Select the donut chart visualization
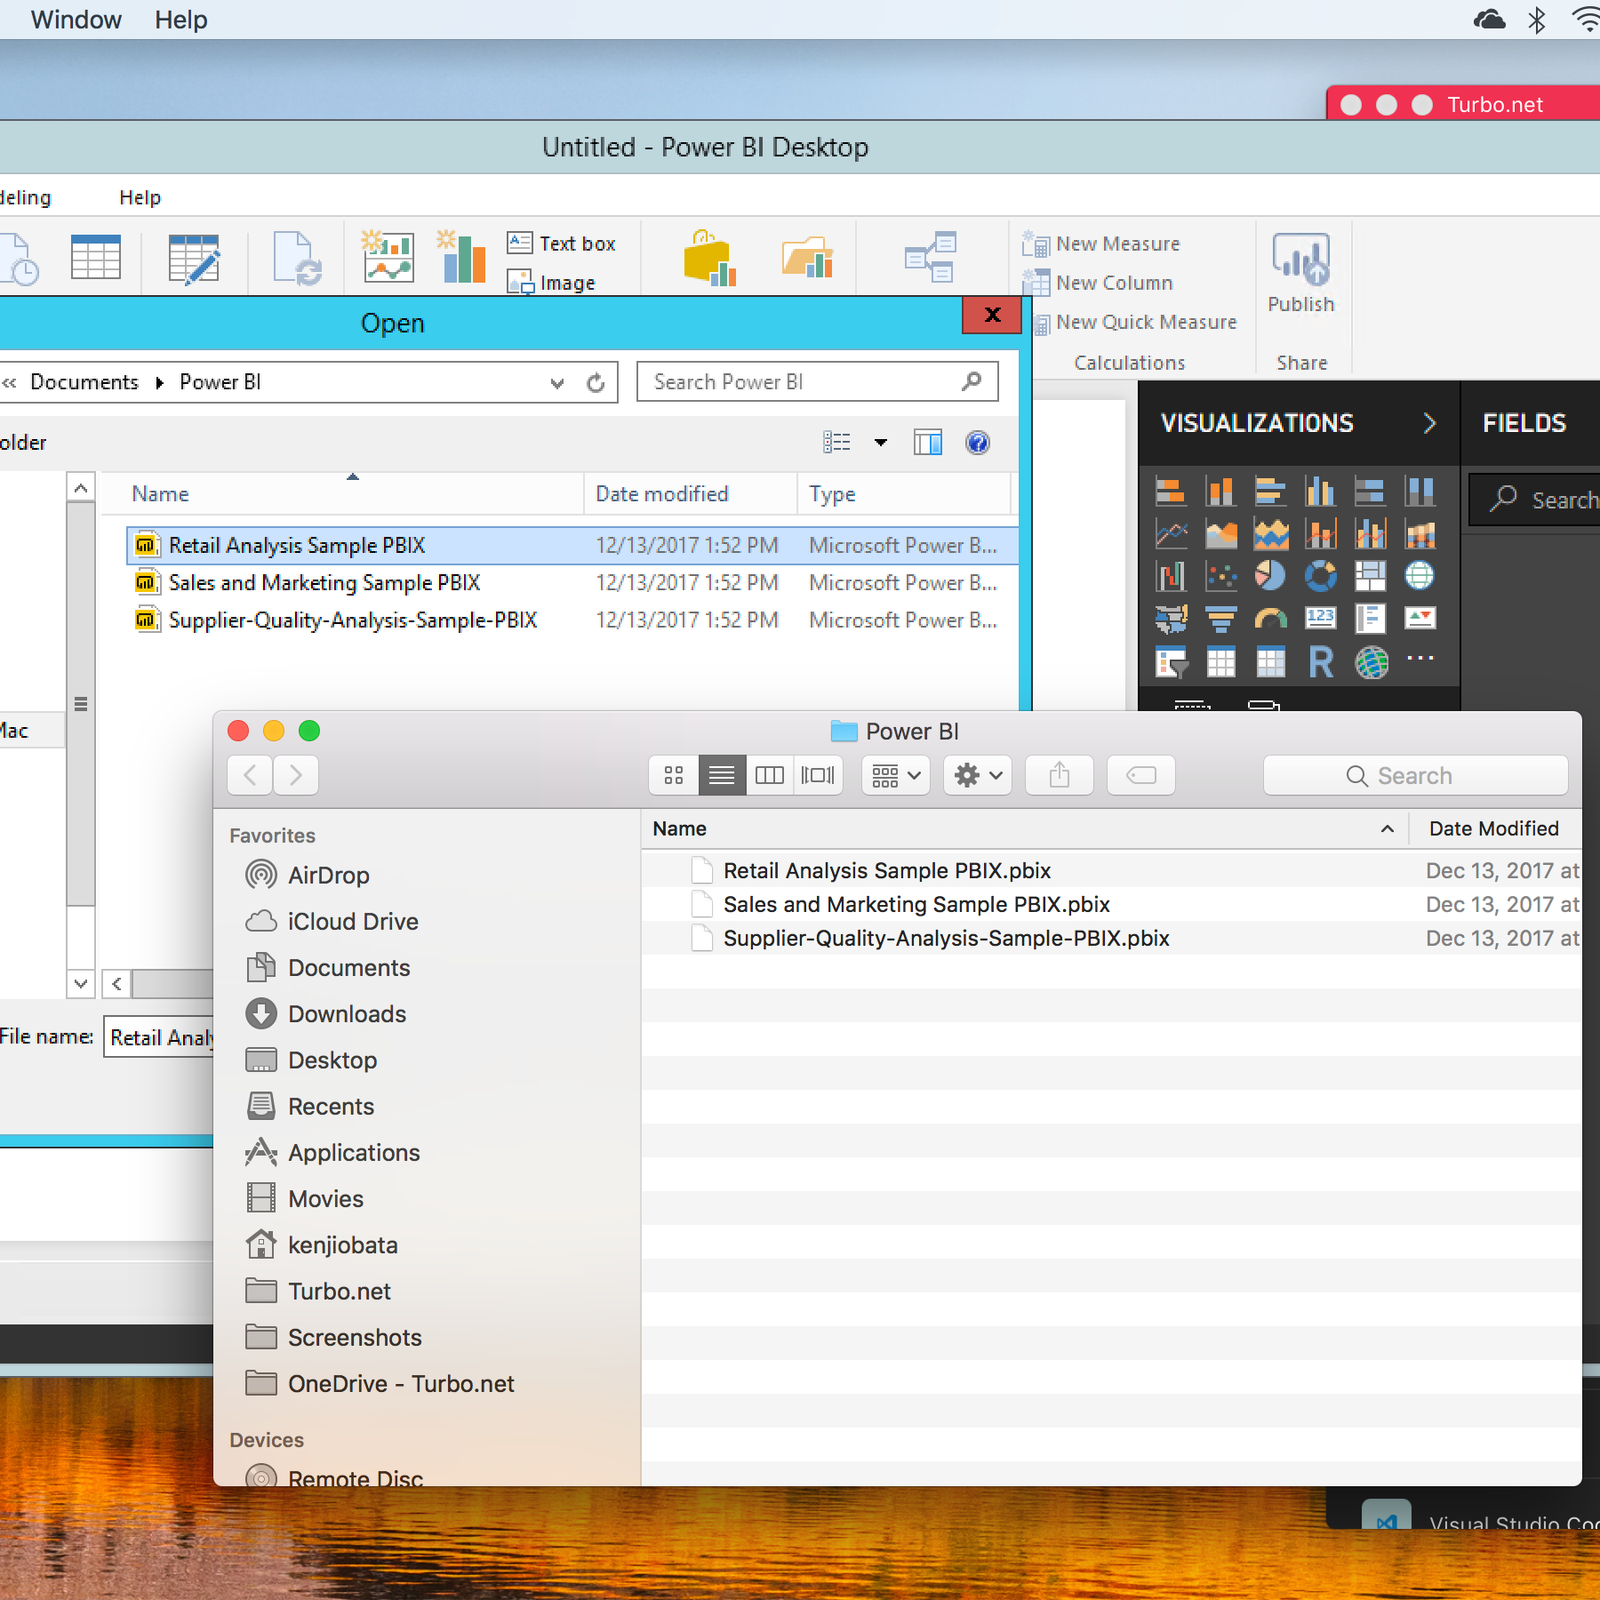 point(1321,576)
